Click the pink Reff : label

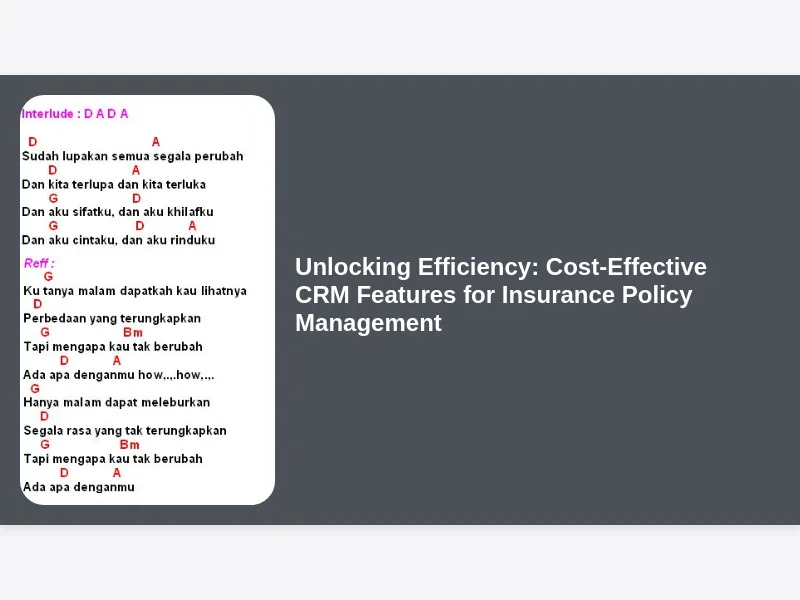[x=39, y=263]
